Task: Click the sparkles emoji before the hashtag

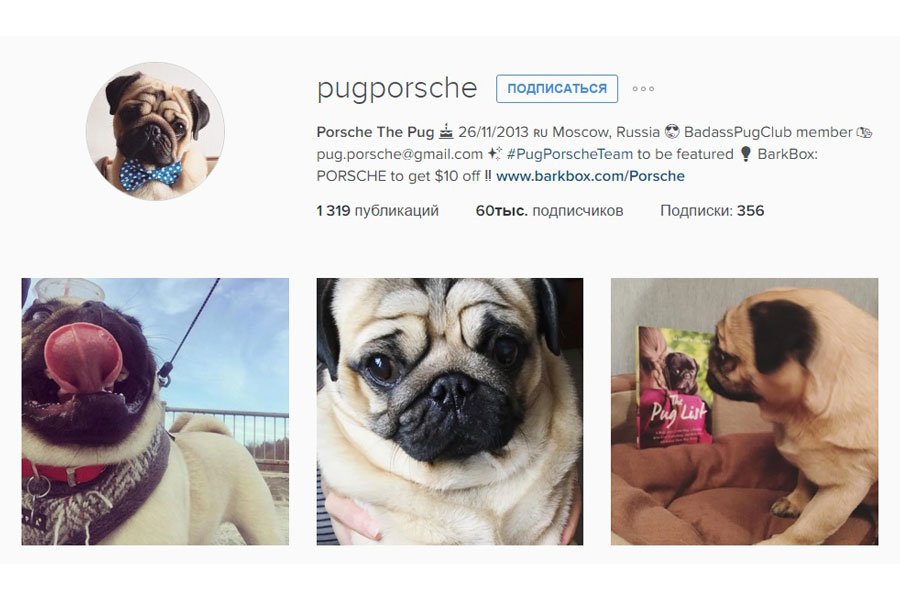Action: pyautogui.click(x=494, y=154)
